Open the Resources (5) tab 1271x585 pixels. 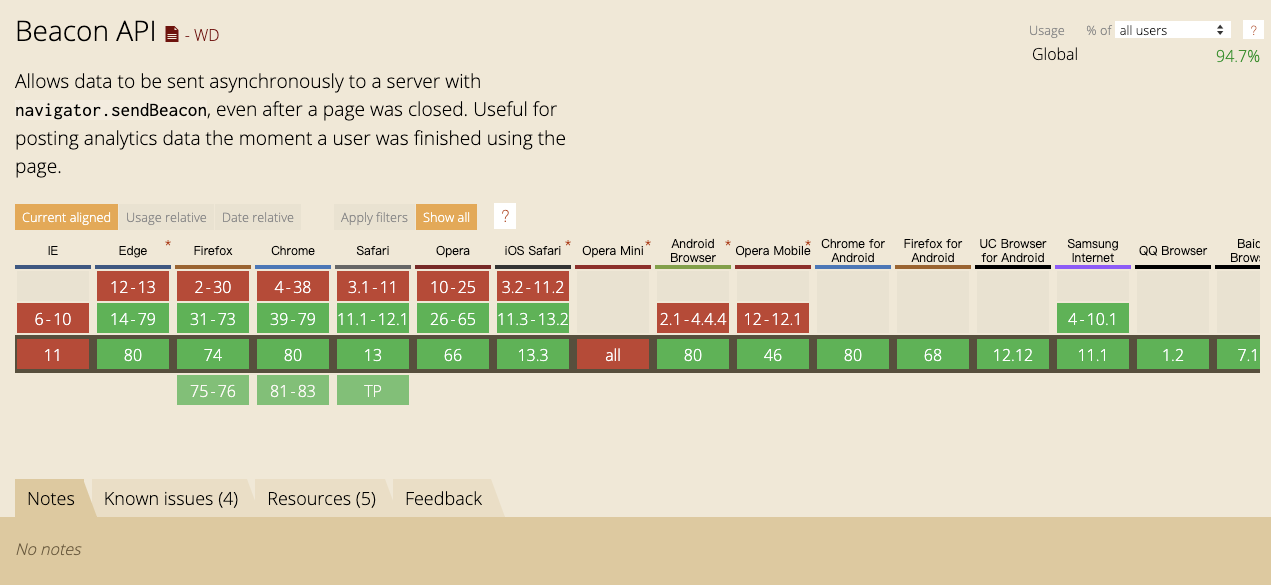[x=321, y=498]
